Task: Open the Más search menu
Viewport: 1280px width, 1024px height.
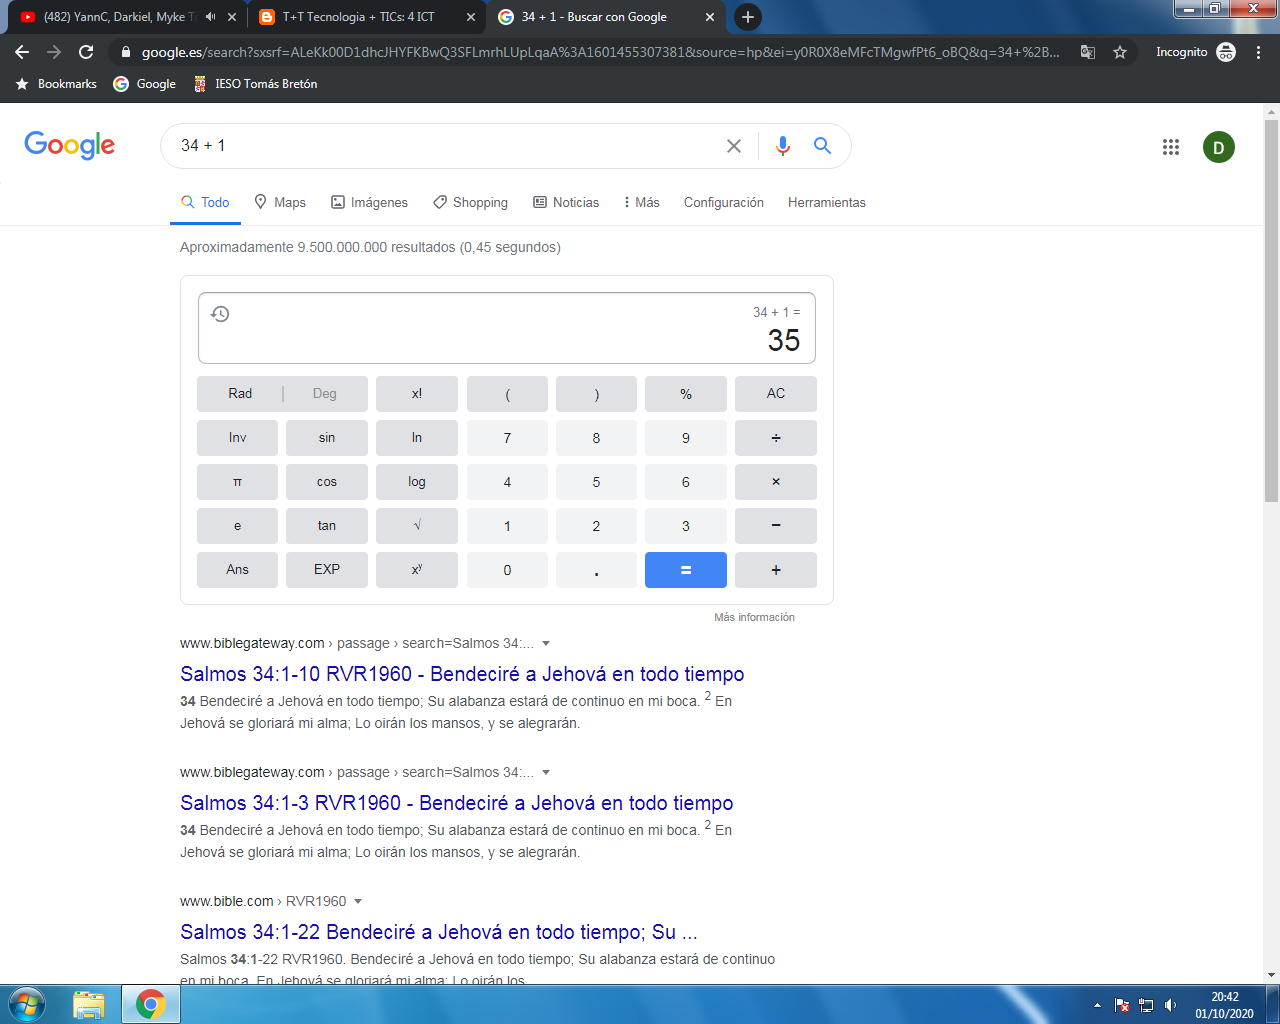Action: point(641,202)
